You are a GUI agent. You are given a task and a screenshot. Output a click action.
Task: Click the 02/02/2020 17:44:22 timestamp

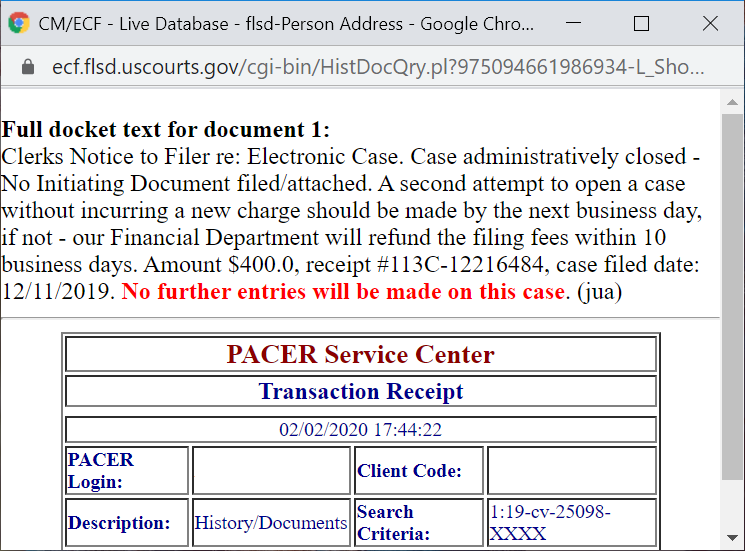pyautogui.click(x=360, y=430)
